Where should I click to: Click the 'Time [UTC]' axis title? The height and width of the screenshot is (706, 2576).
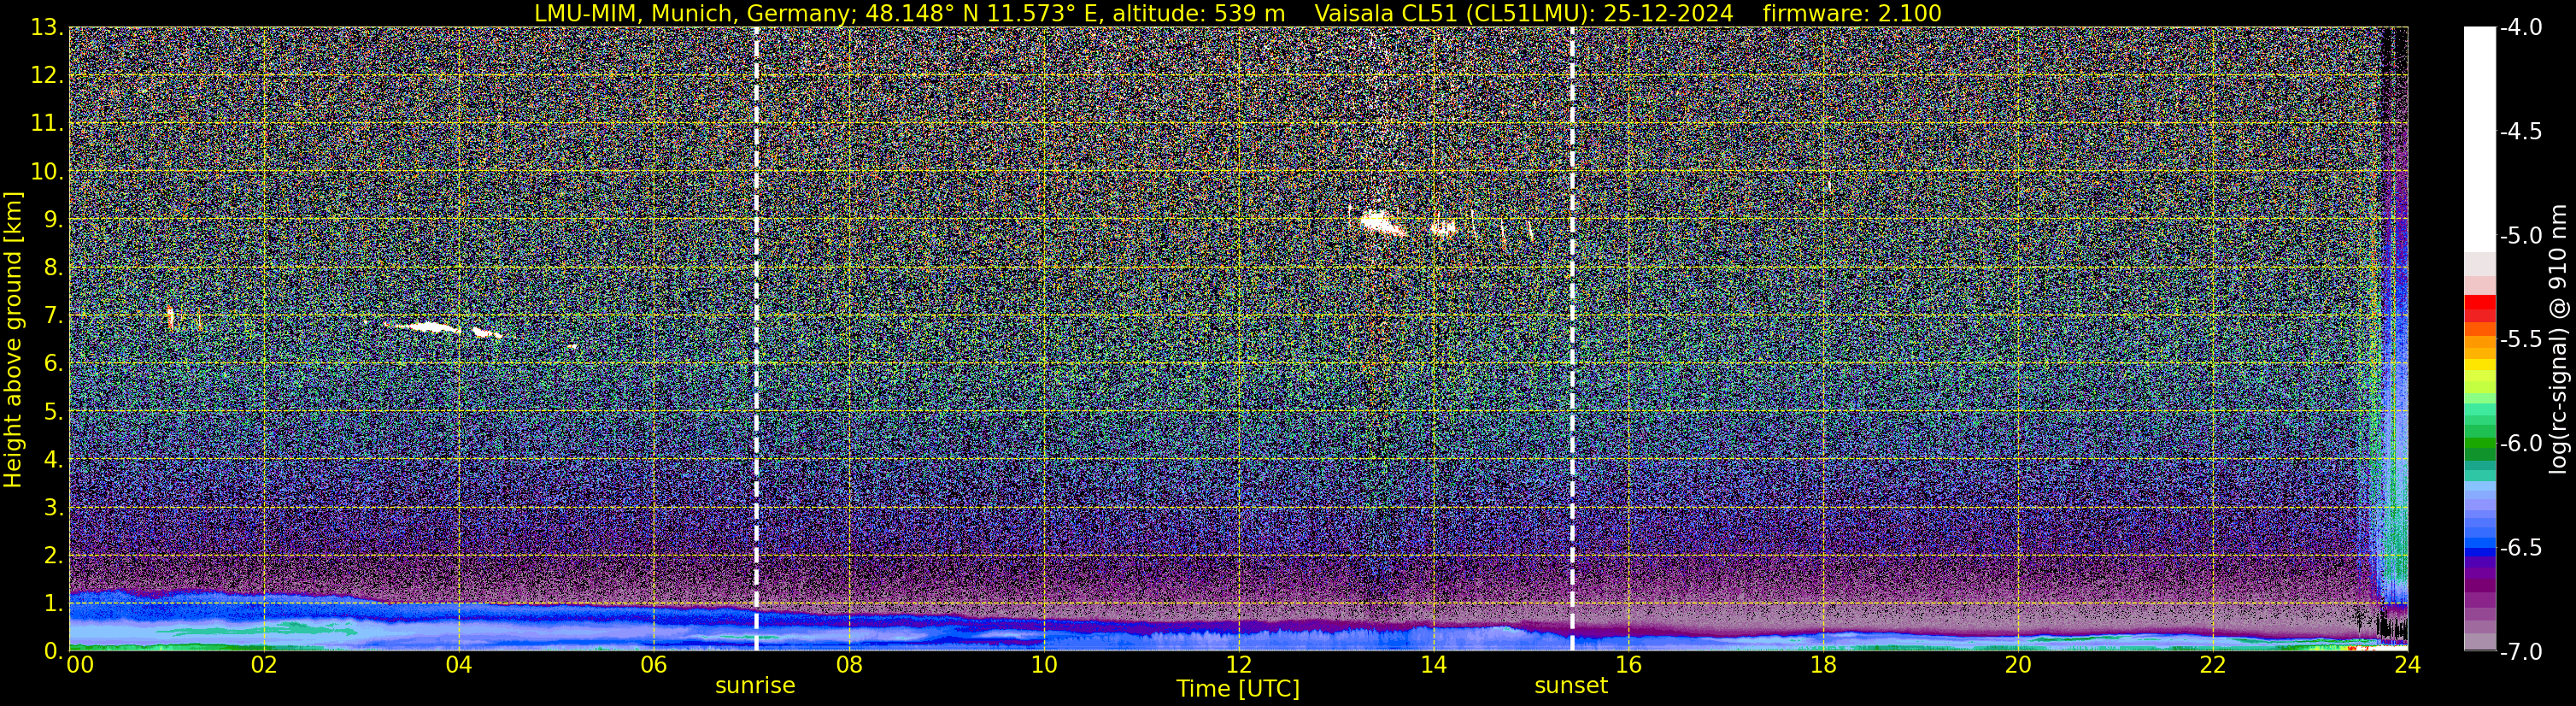tap(1238, 689)
